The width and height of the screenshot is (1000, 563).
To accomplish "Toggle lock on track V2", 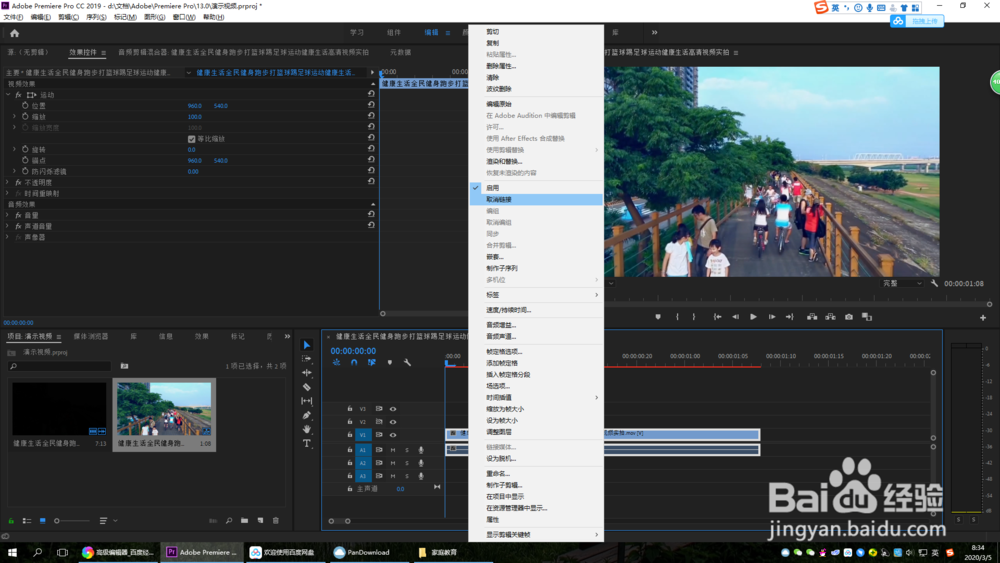I will (349, 421).
